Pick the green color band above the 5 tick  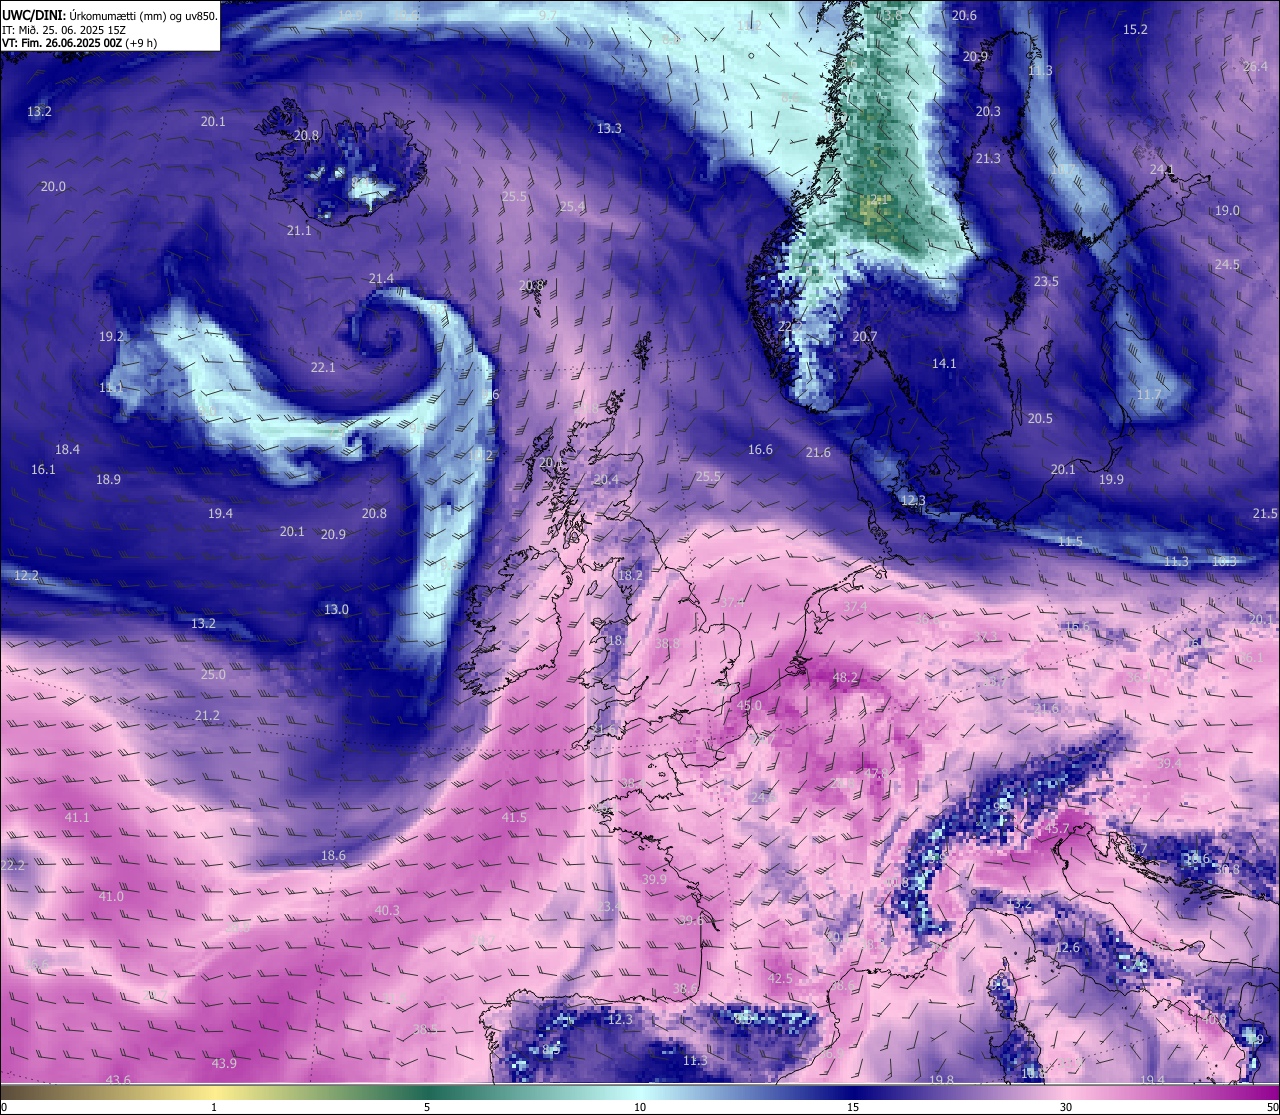427,1092
